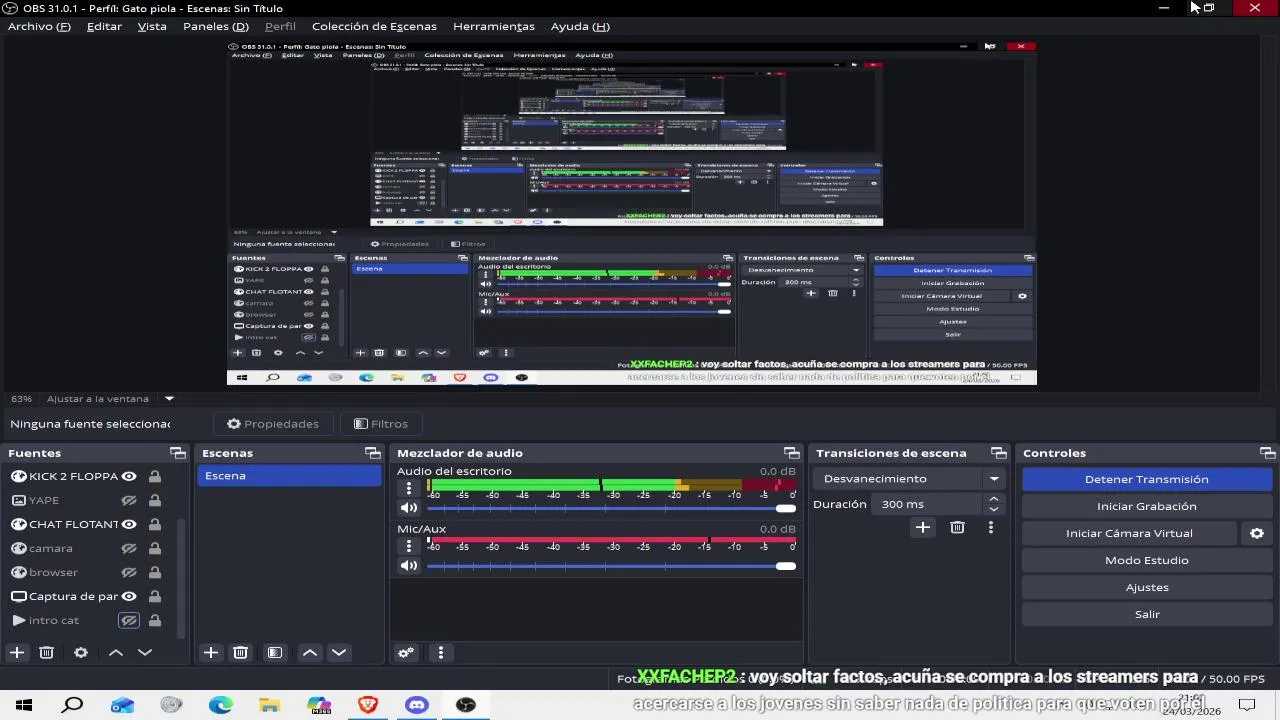Open the Colección de Escenas menu
Viewport: 1280px width, 720px height.
(374, 26)
